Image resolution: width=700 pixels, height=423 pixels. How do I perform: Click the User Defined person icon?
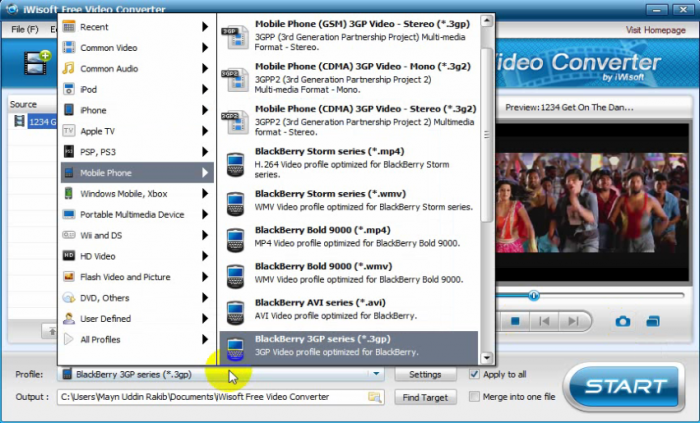tap(69, 319)
